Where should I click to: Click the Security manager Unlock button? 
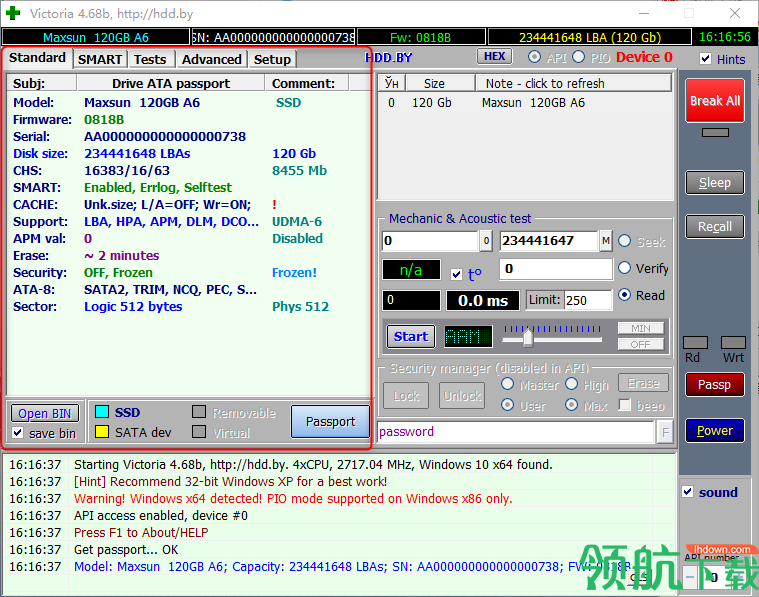(462, 396)
